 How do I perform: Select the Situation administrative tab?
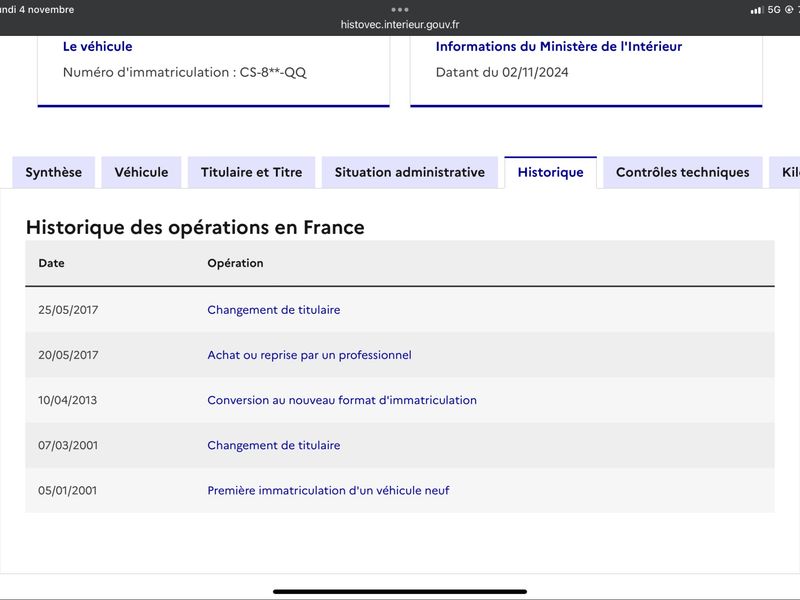coord(410,172)
